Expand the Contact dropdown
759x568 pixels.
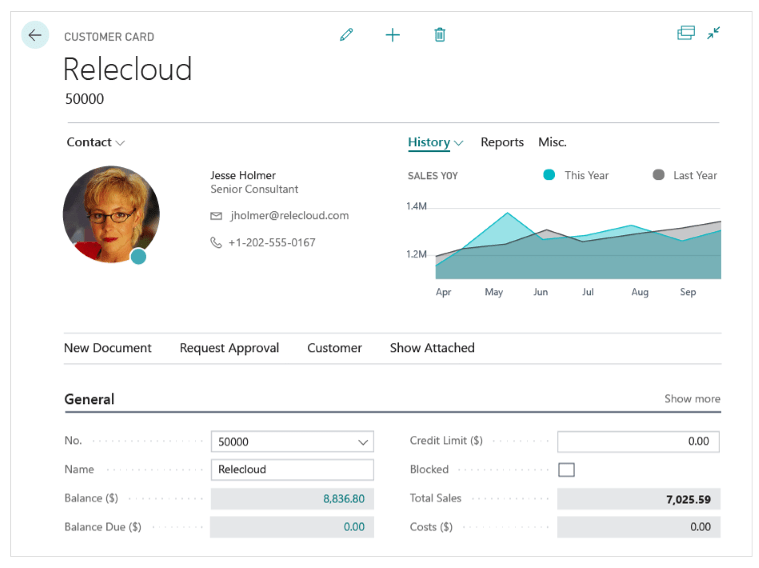click(96, 143)
